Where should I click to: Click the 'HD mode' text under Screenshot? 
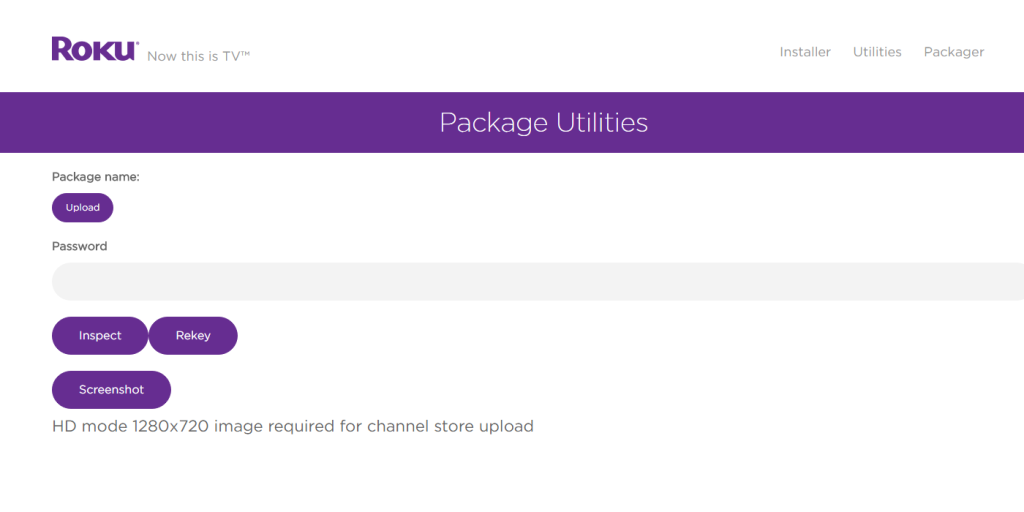click(x=90, y=426)
